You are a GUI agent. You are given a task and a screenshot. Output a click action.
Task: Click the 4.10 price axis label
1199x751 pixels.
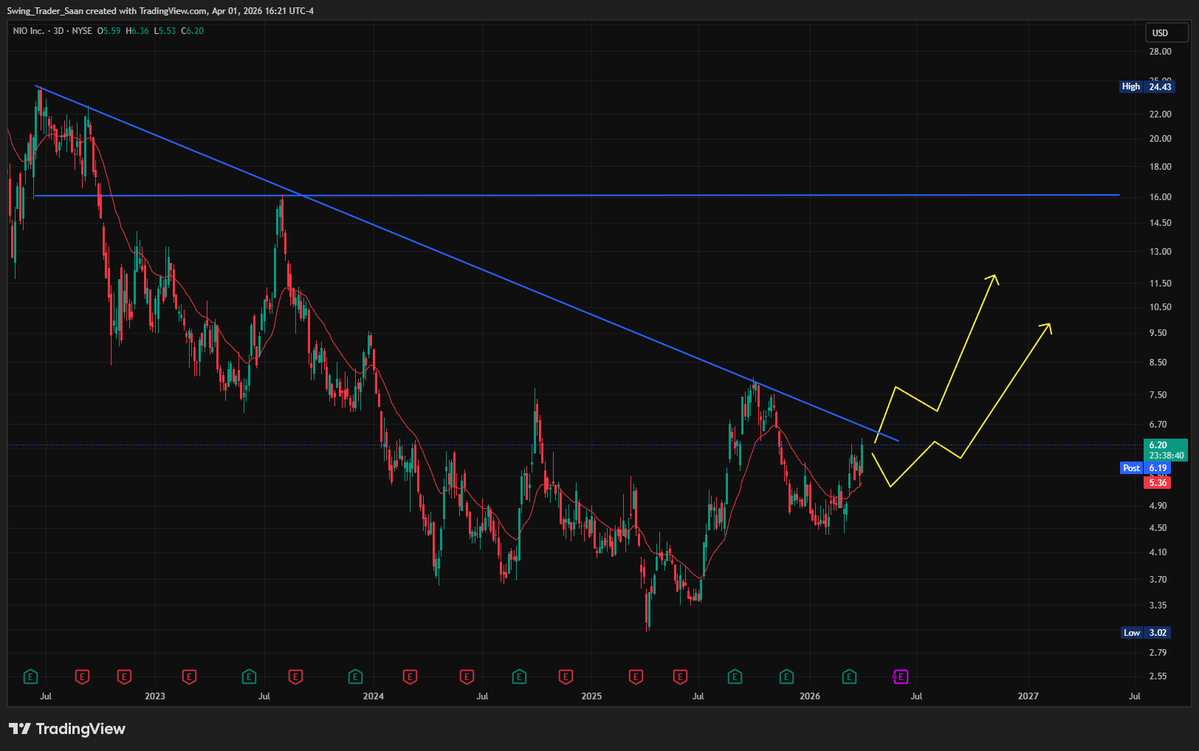pyautogui.click(x=1158, y=552)
